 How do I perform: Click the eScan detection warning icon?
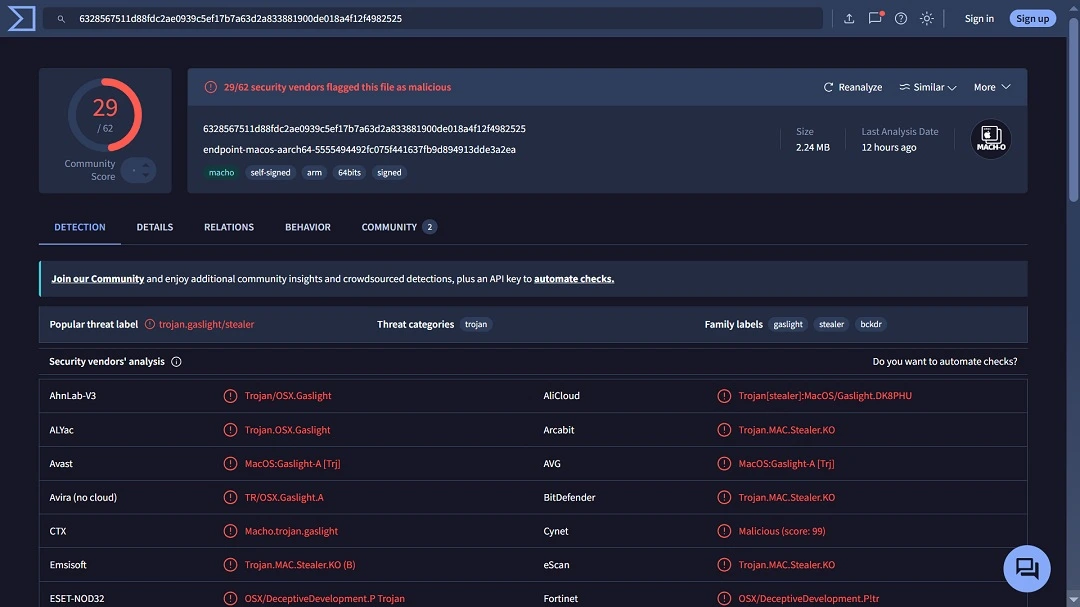[x=724, y=565]
